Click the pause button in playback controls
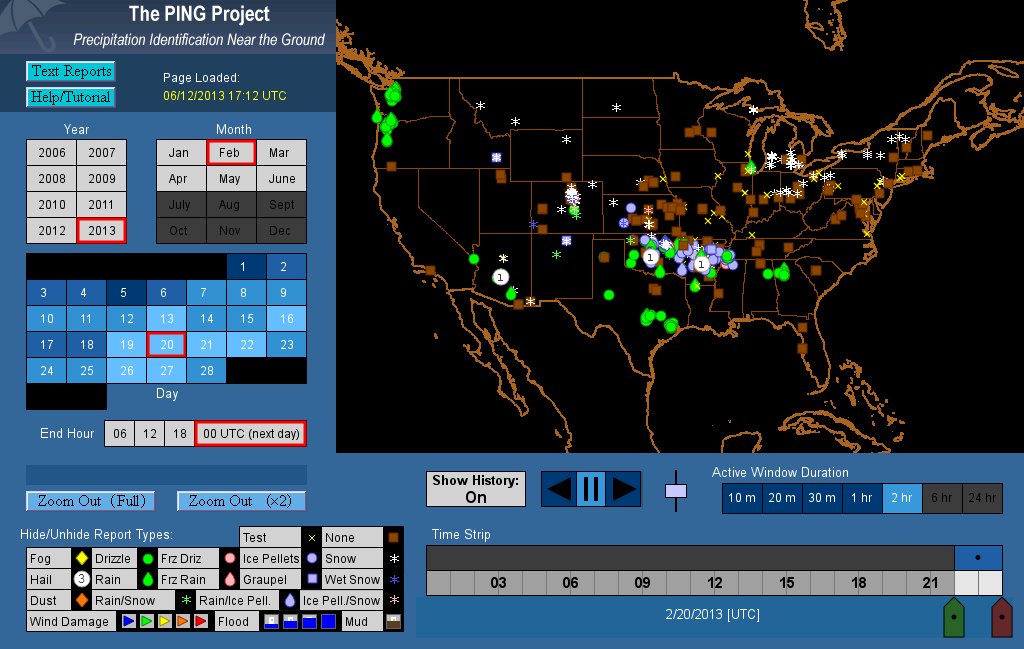The width and height of the screenshot is (1024, 649). (x=590, y=489)
